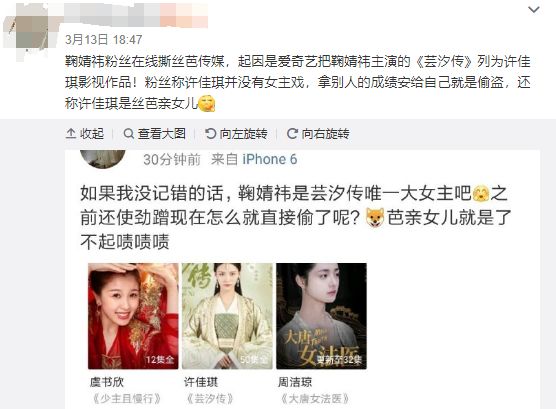Open the 大唐女法医 poster thumbnail
This screenshot has width=556, height=409.
[321, 316]
